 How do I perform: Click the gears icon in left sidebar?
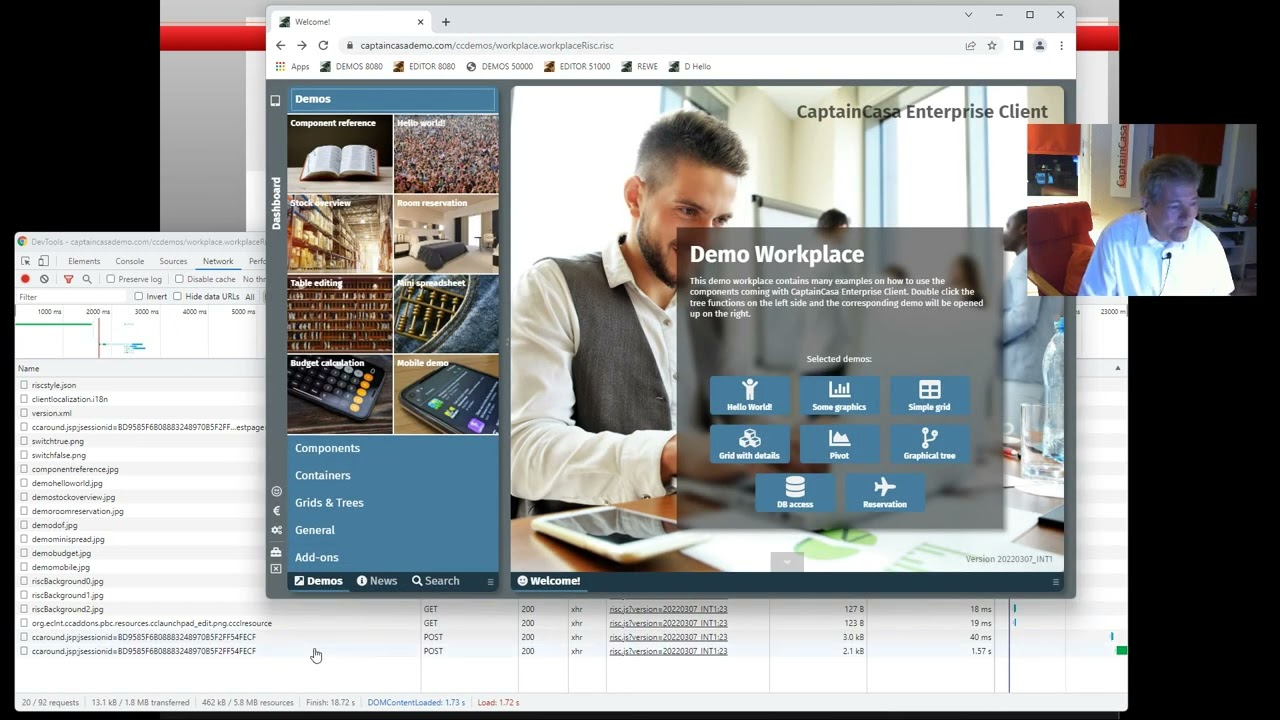tap(276, 530)
